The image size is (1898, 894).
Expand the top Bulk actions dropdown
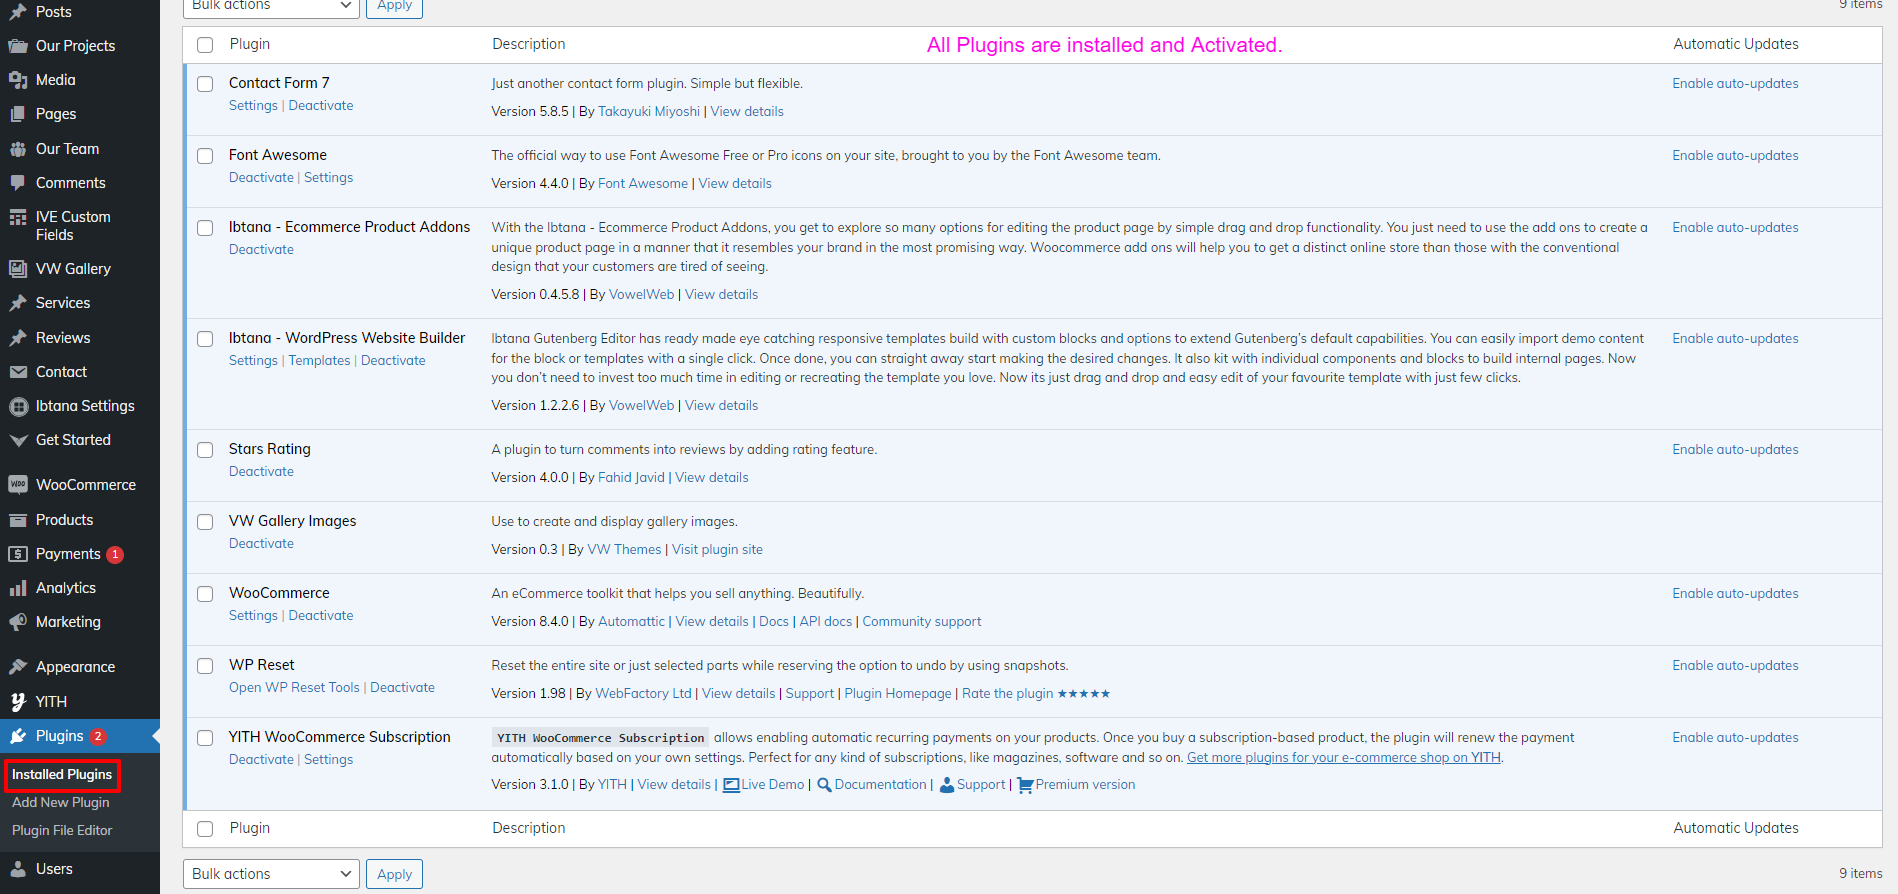click(271, 6)
